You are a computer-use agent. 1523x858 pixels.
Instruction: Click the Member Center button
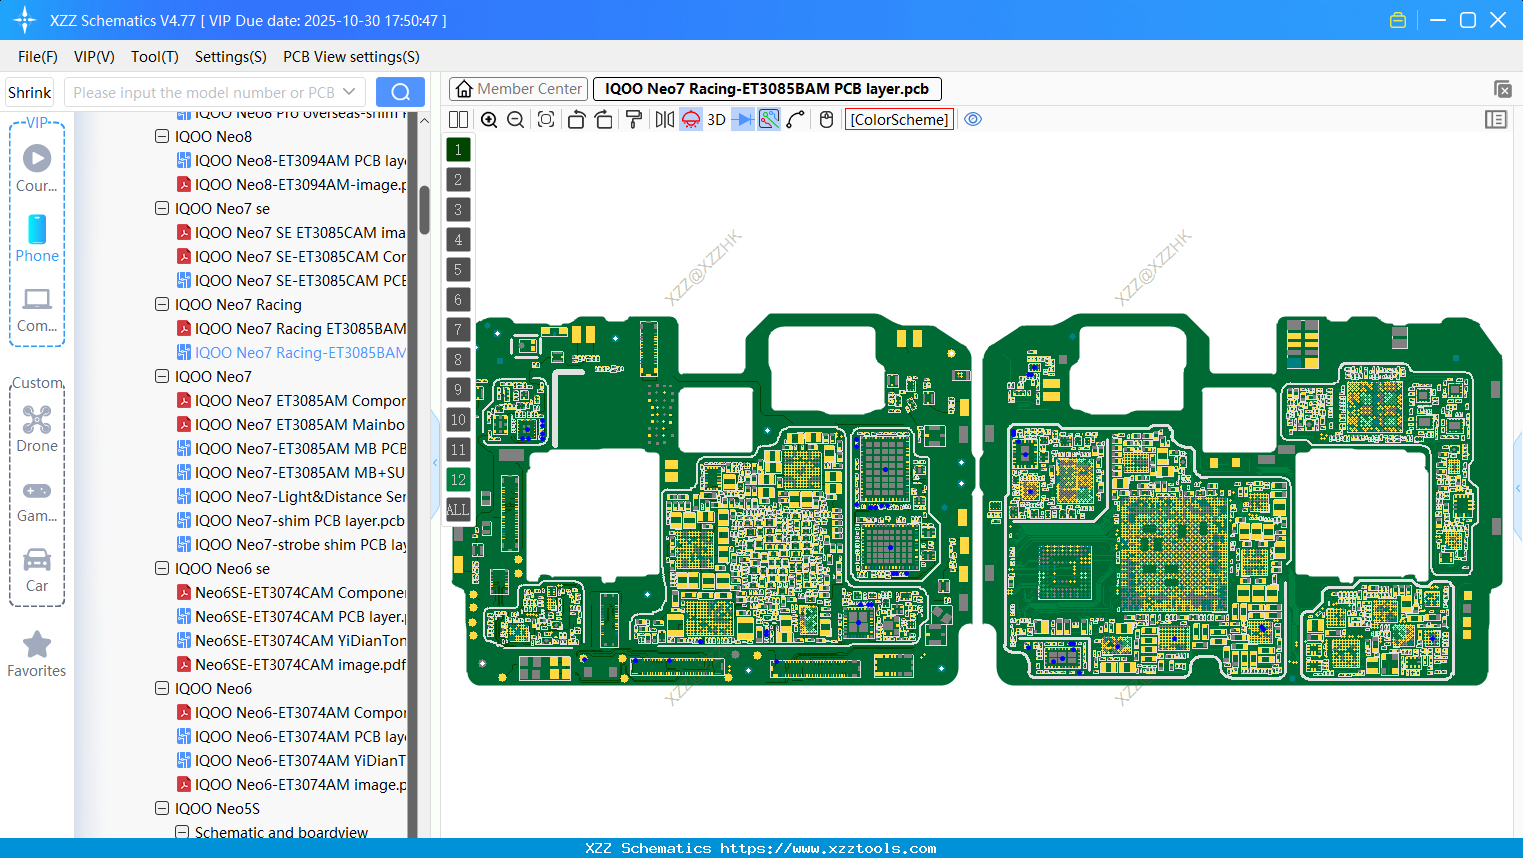coord(517,88)
